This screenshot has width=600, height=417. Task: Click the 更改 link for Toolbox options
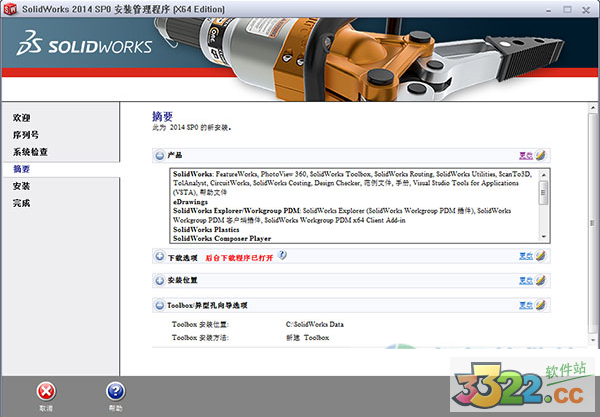(526, 305)
